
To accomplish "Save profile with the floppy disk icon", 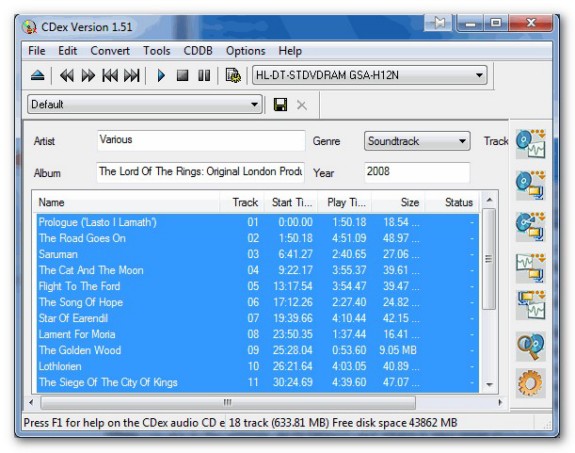I will point(281,105).
